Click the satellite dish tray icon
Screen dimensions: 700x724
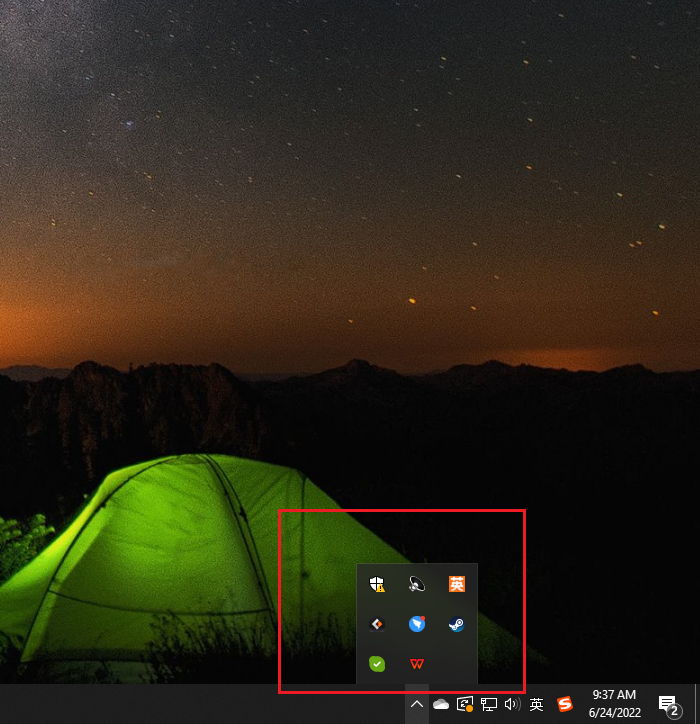(417, 585)
